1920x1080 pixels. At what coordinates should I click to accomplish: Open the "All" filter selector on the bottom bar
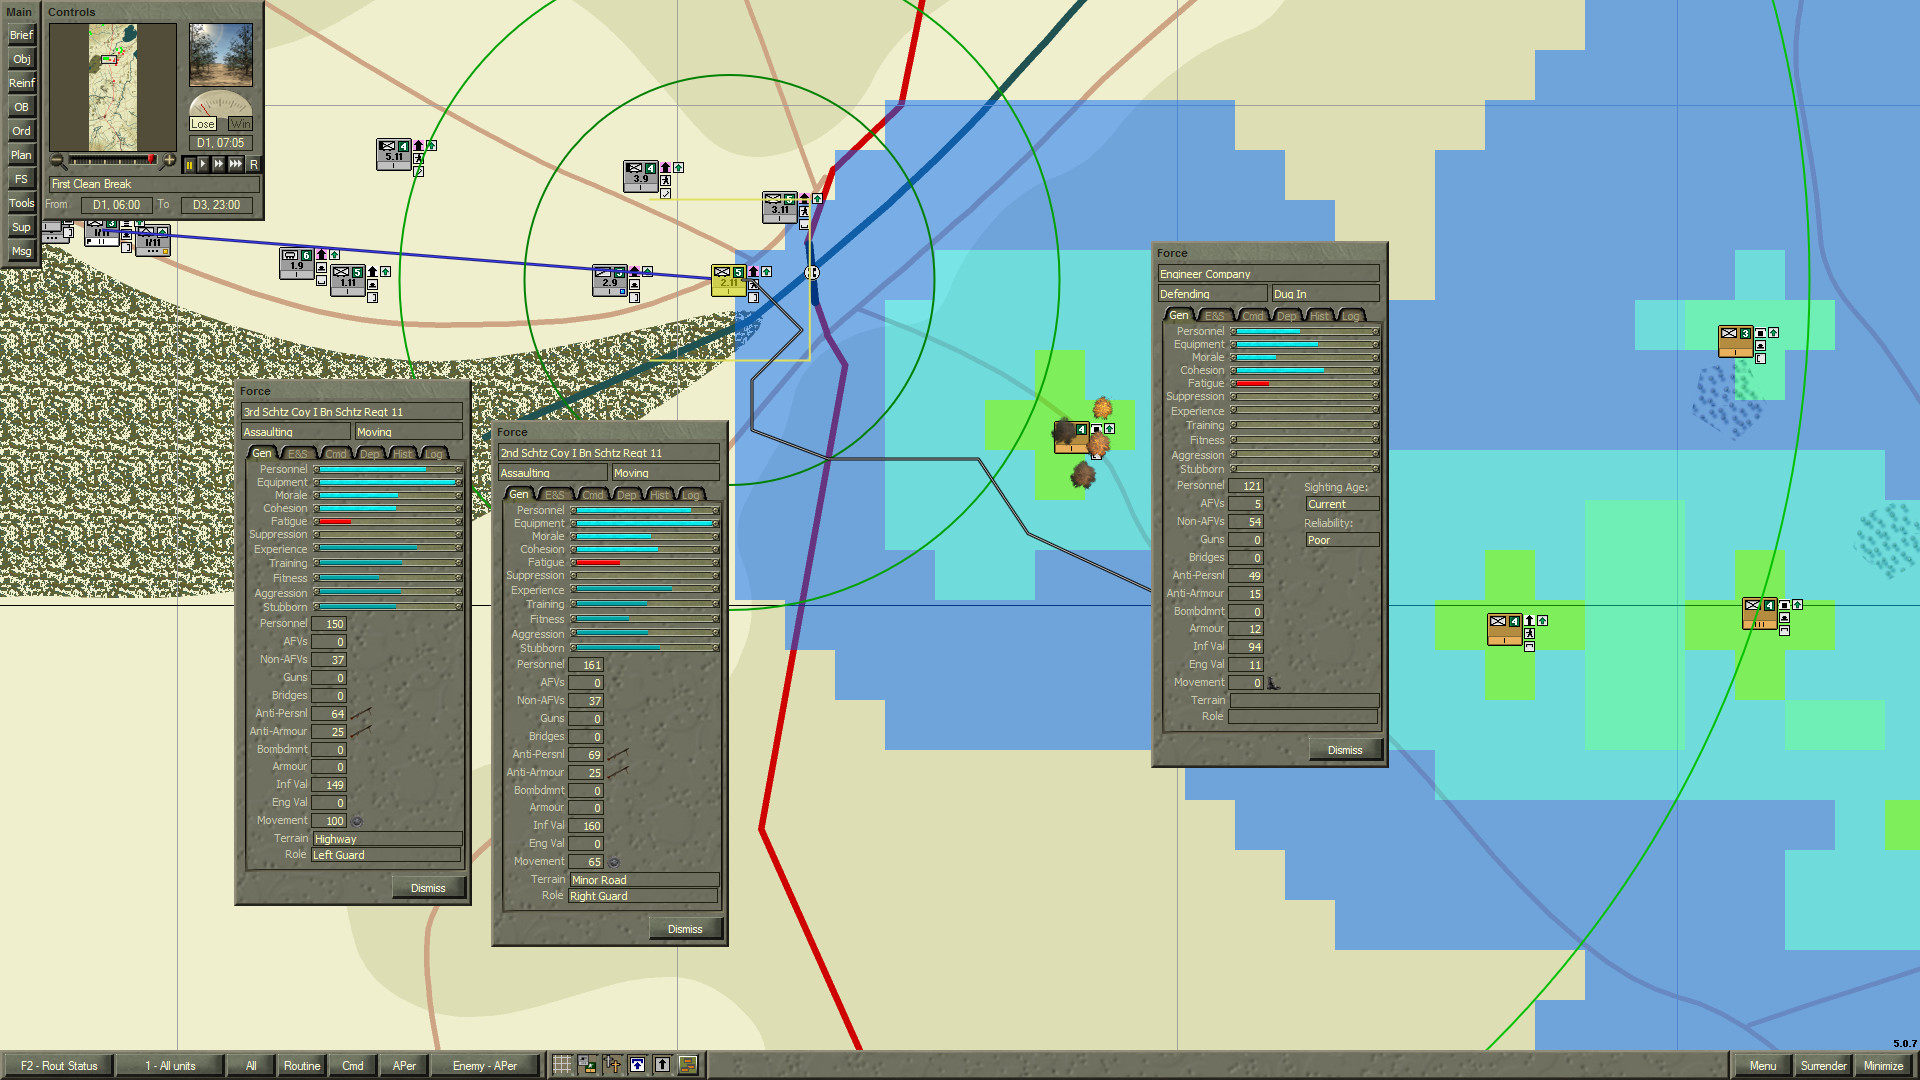(250, 1066)
